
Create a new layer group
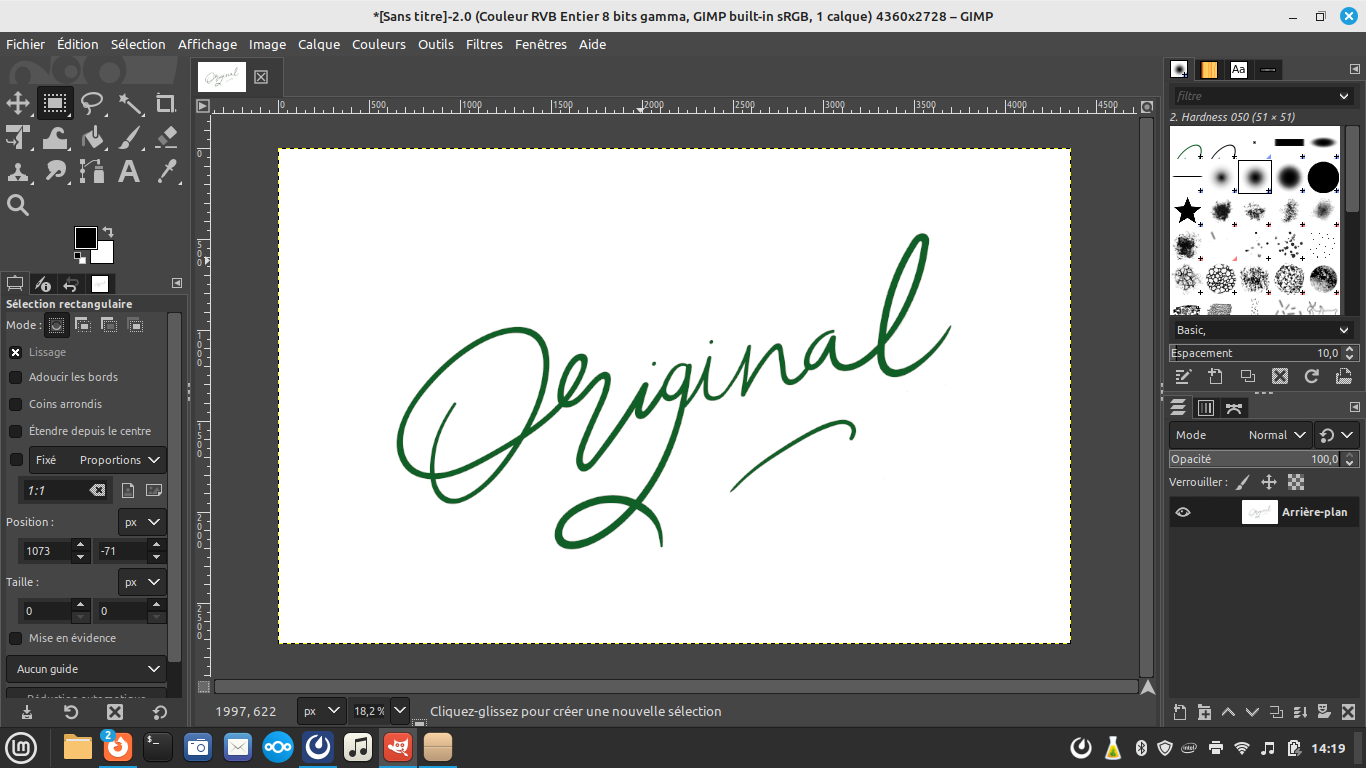pos(1204,712)
